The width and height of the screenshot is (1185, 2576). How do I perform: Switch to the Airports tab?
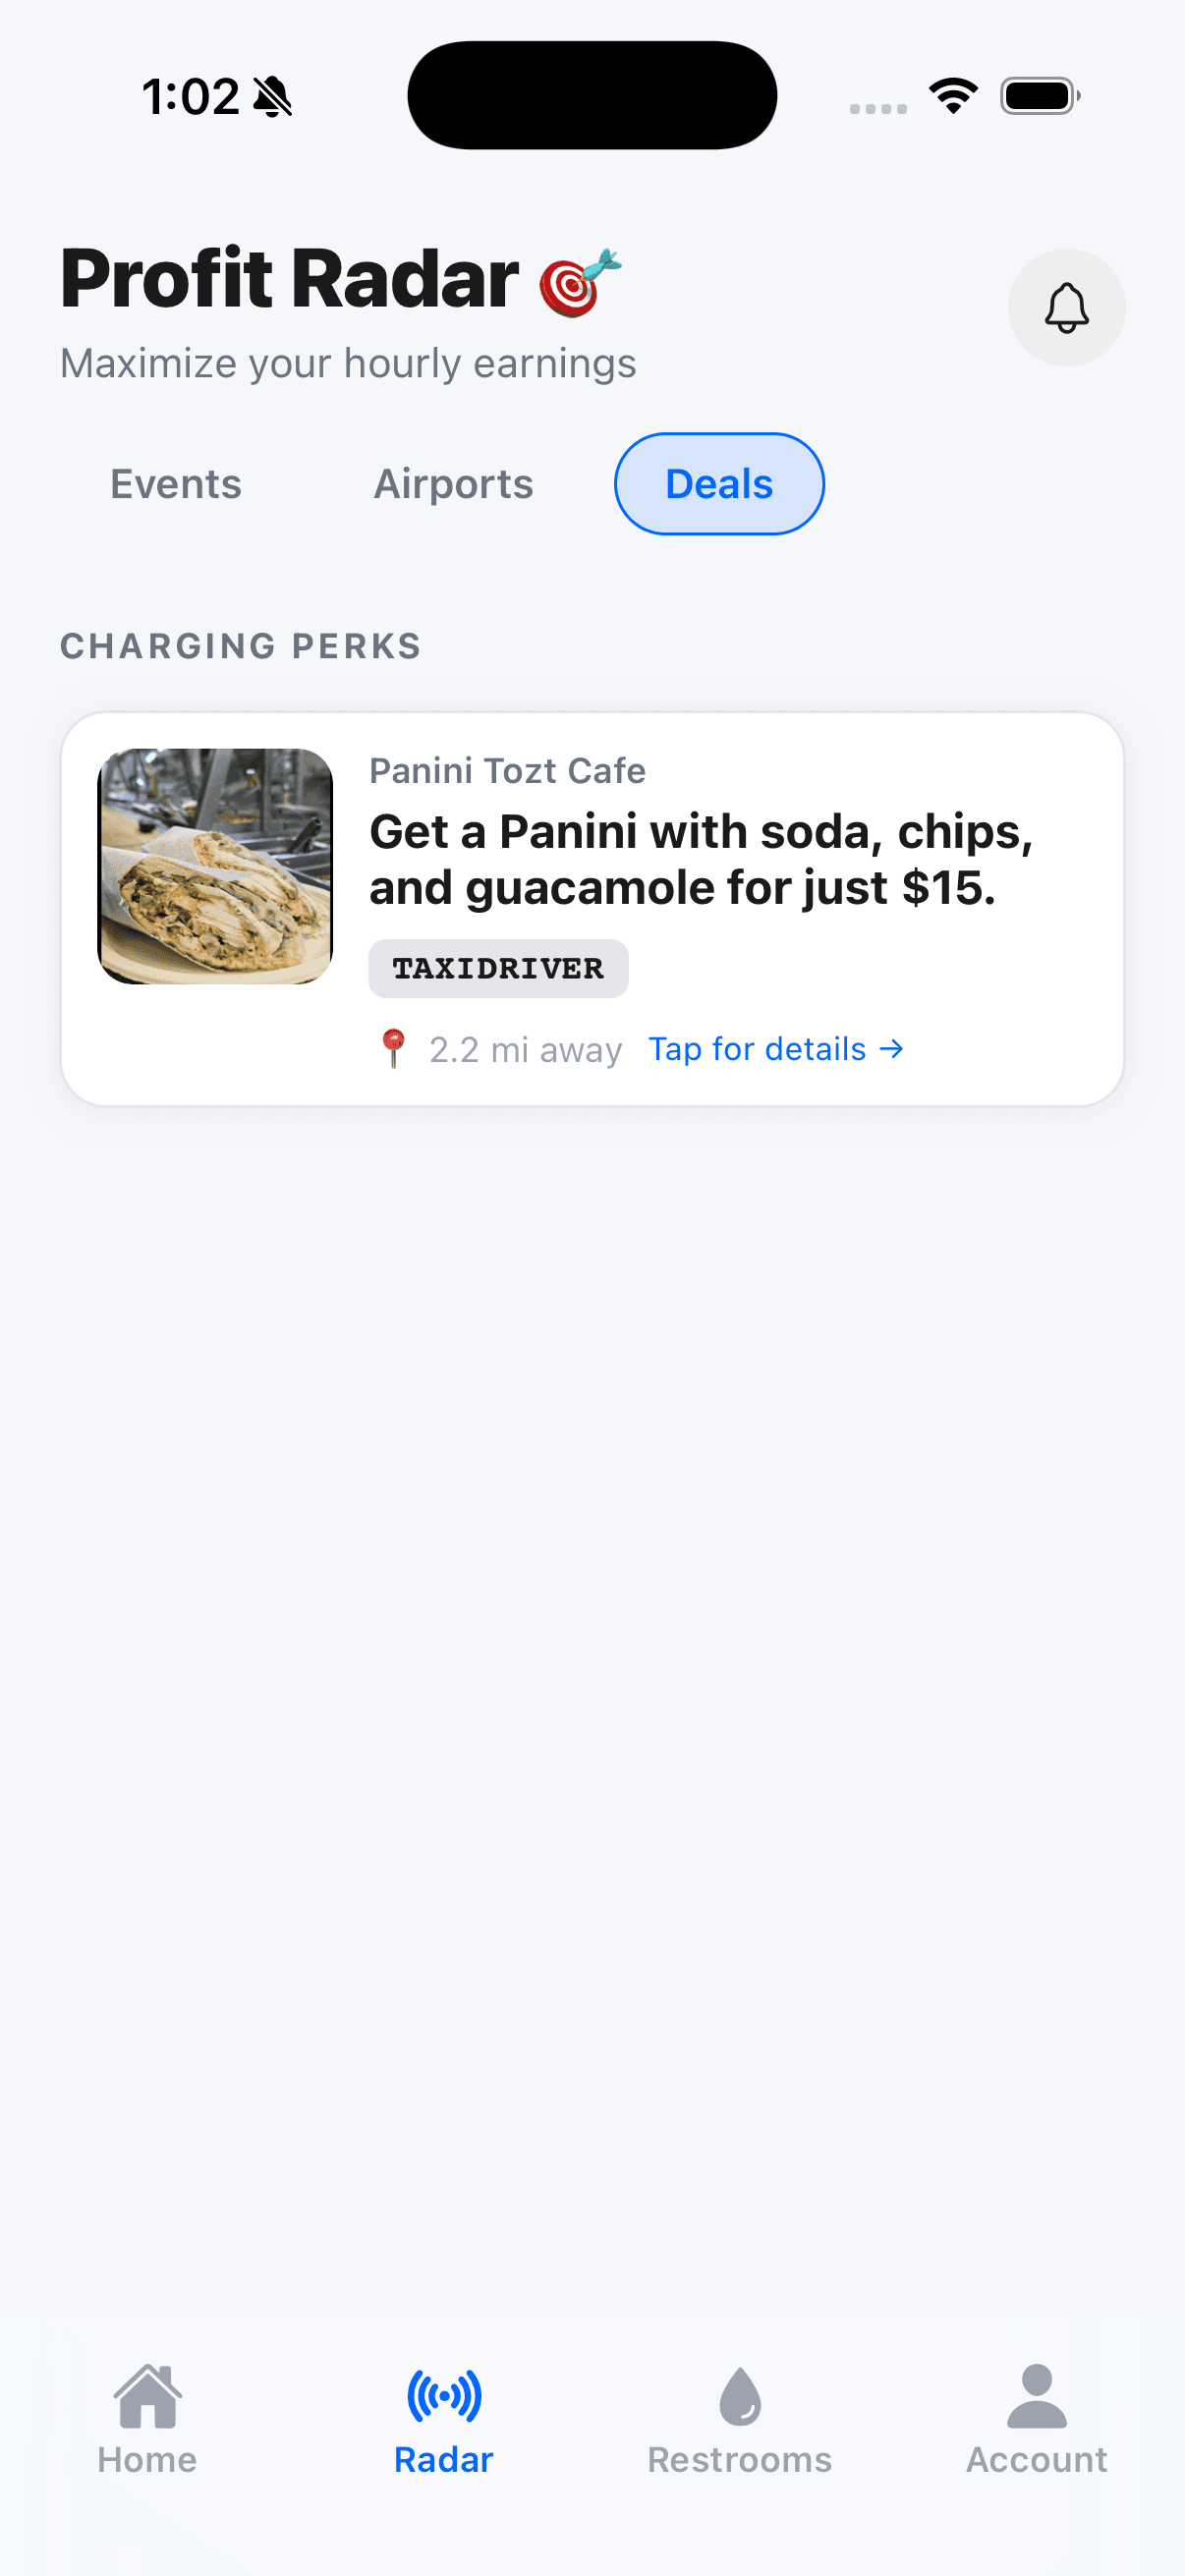pos(453,484)
